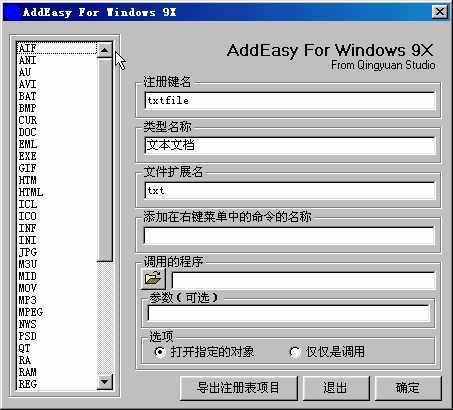The height and width of the screenshot is (410, 453).
Task: Click the 退出 exit button
Action: click(x=336, y=388)
